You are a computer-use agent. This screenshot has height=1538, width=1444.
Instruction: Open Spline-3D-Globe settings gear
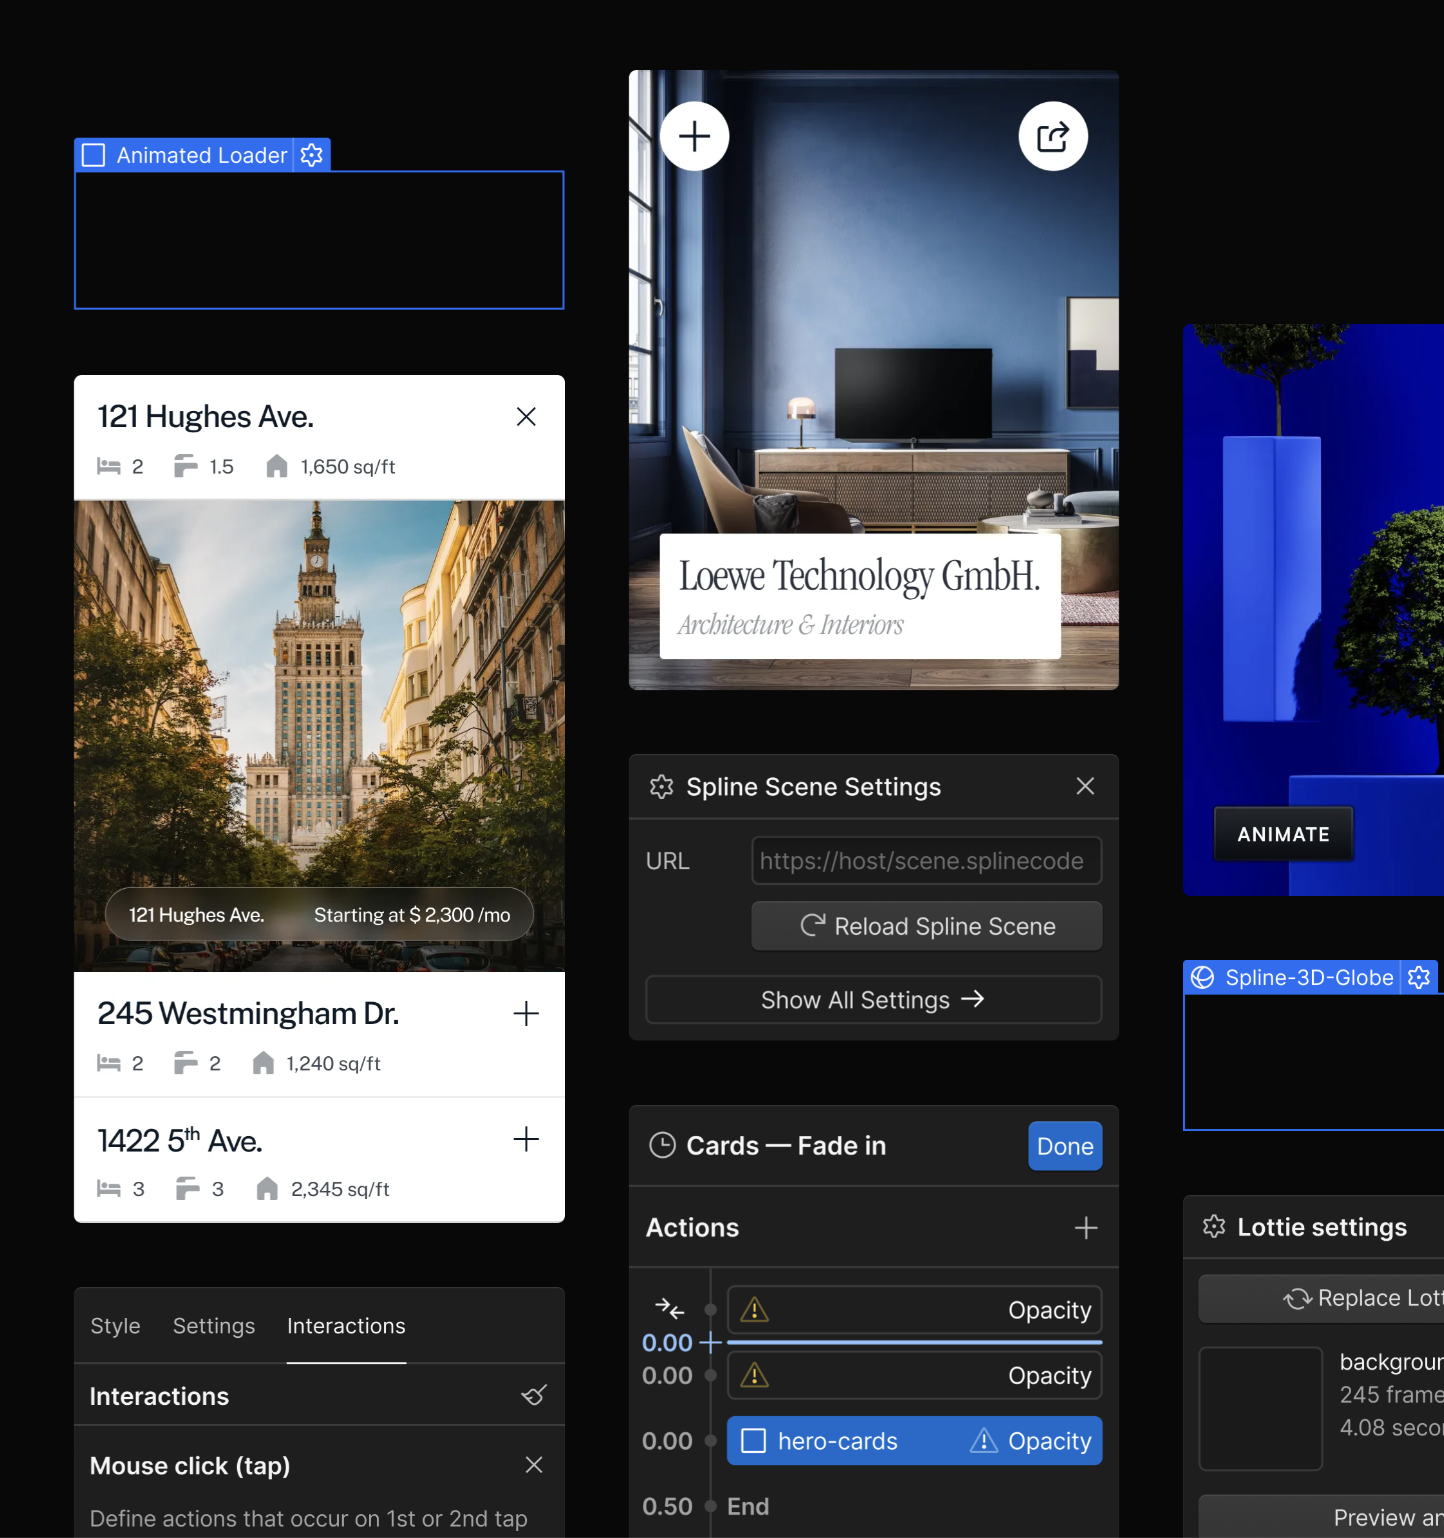pos(1418,977)
